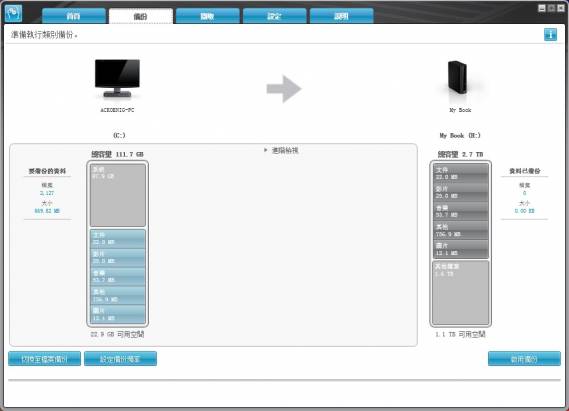This screenshot has width=569, height=411.
Task: Click the 切換至檔案備份 button
Action: (45, 359)
